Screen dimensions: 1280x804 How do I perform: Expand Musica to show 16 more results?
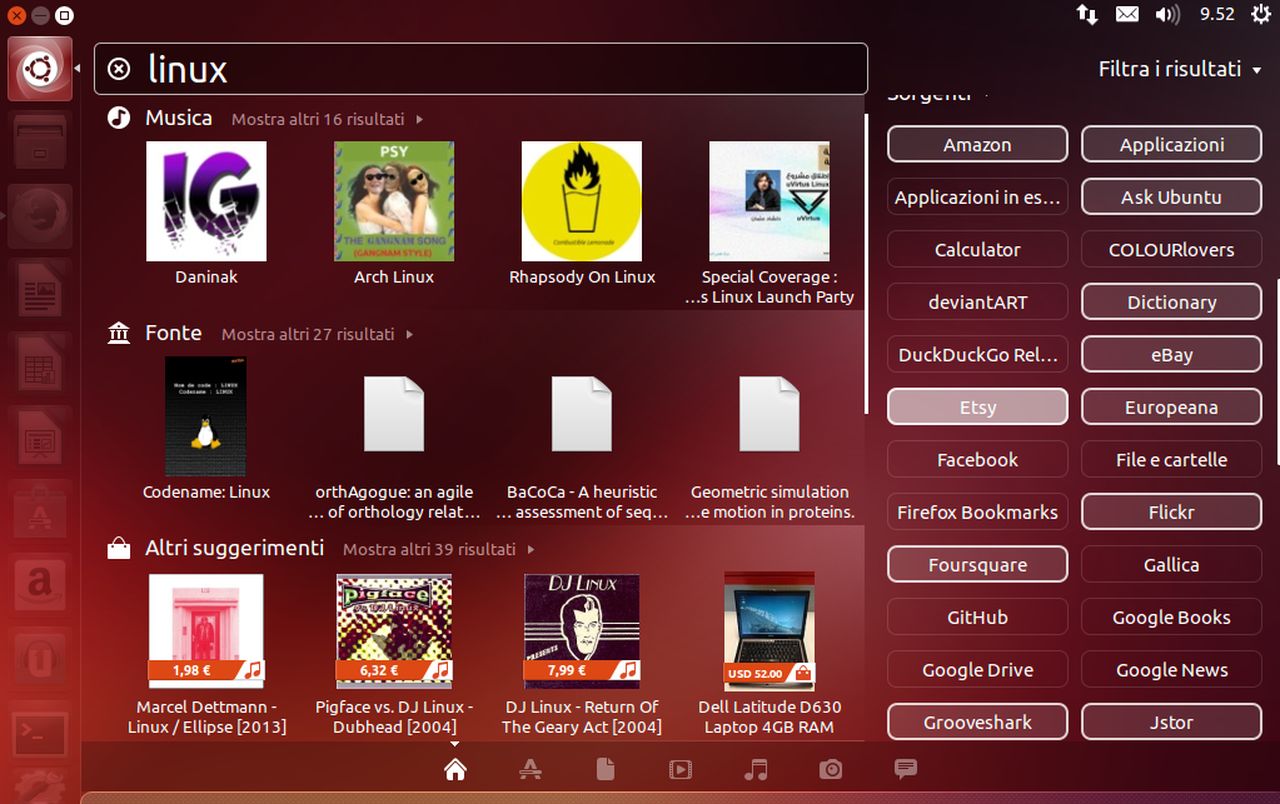pyautogui.click(x=327, y=119)
